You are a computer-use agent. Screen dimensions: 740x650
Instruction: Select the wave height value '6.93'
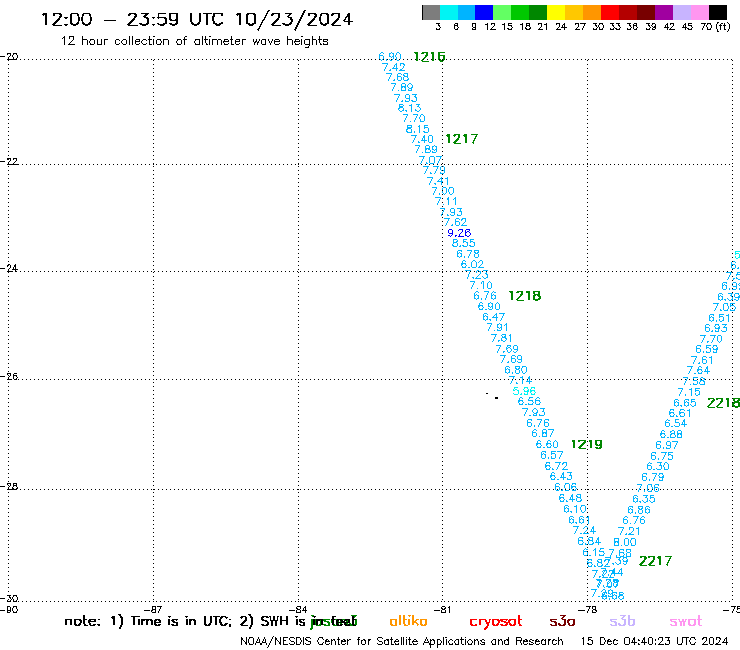(x=716, y=328)
